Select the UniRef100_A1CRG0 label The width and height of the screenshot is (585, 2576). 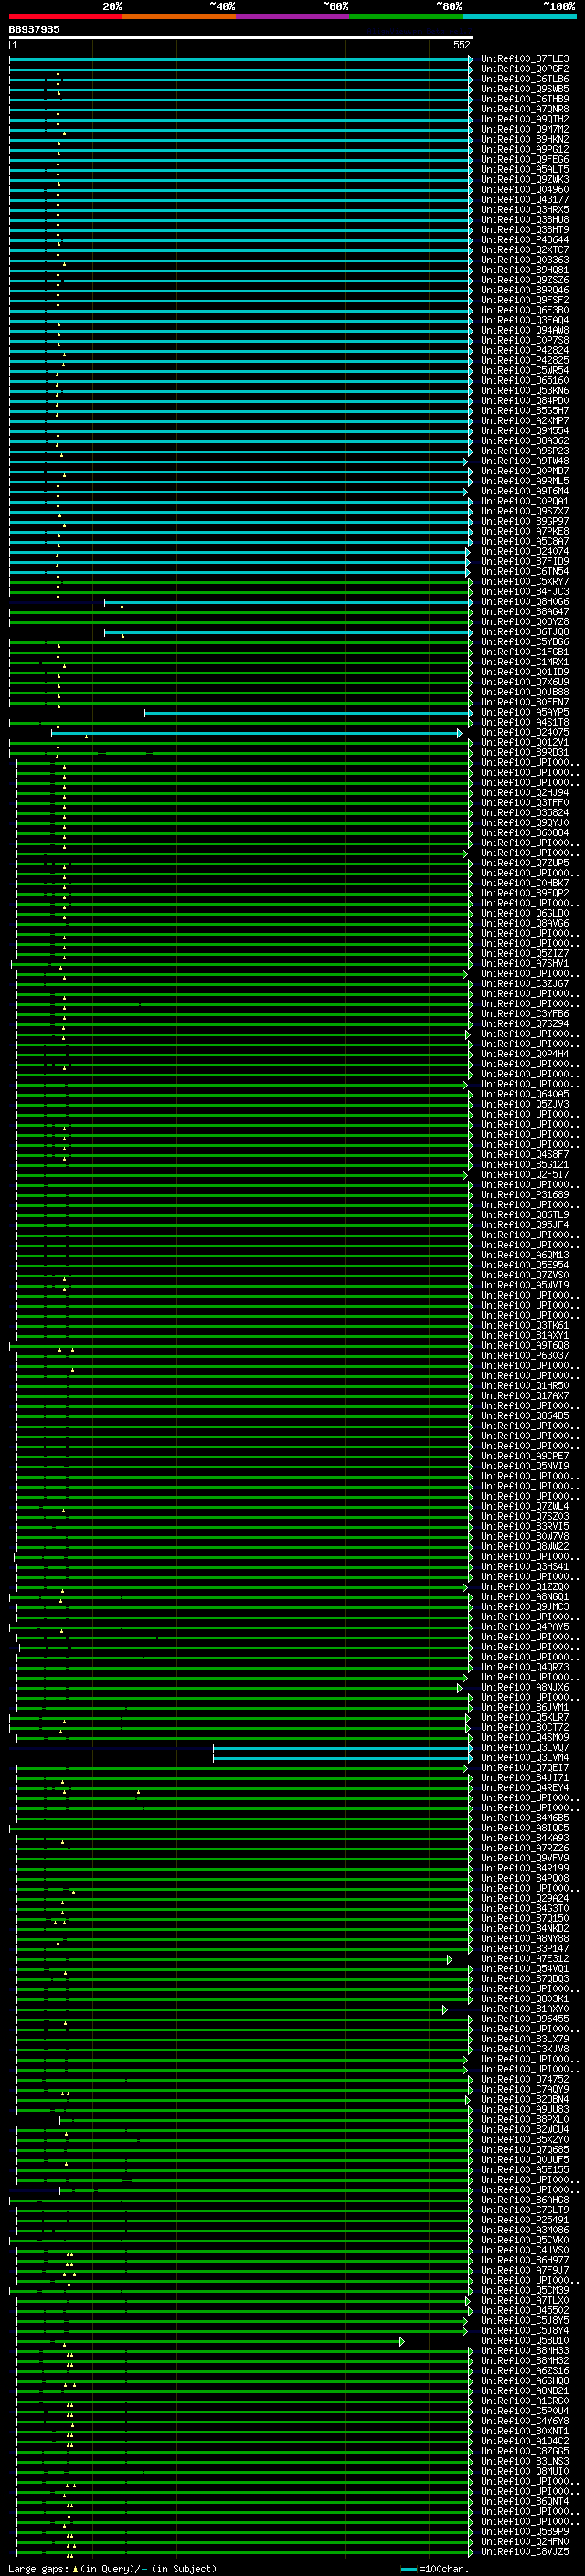point(525,2401)
